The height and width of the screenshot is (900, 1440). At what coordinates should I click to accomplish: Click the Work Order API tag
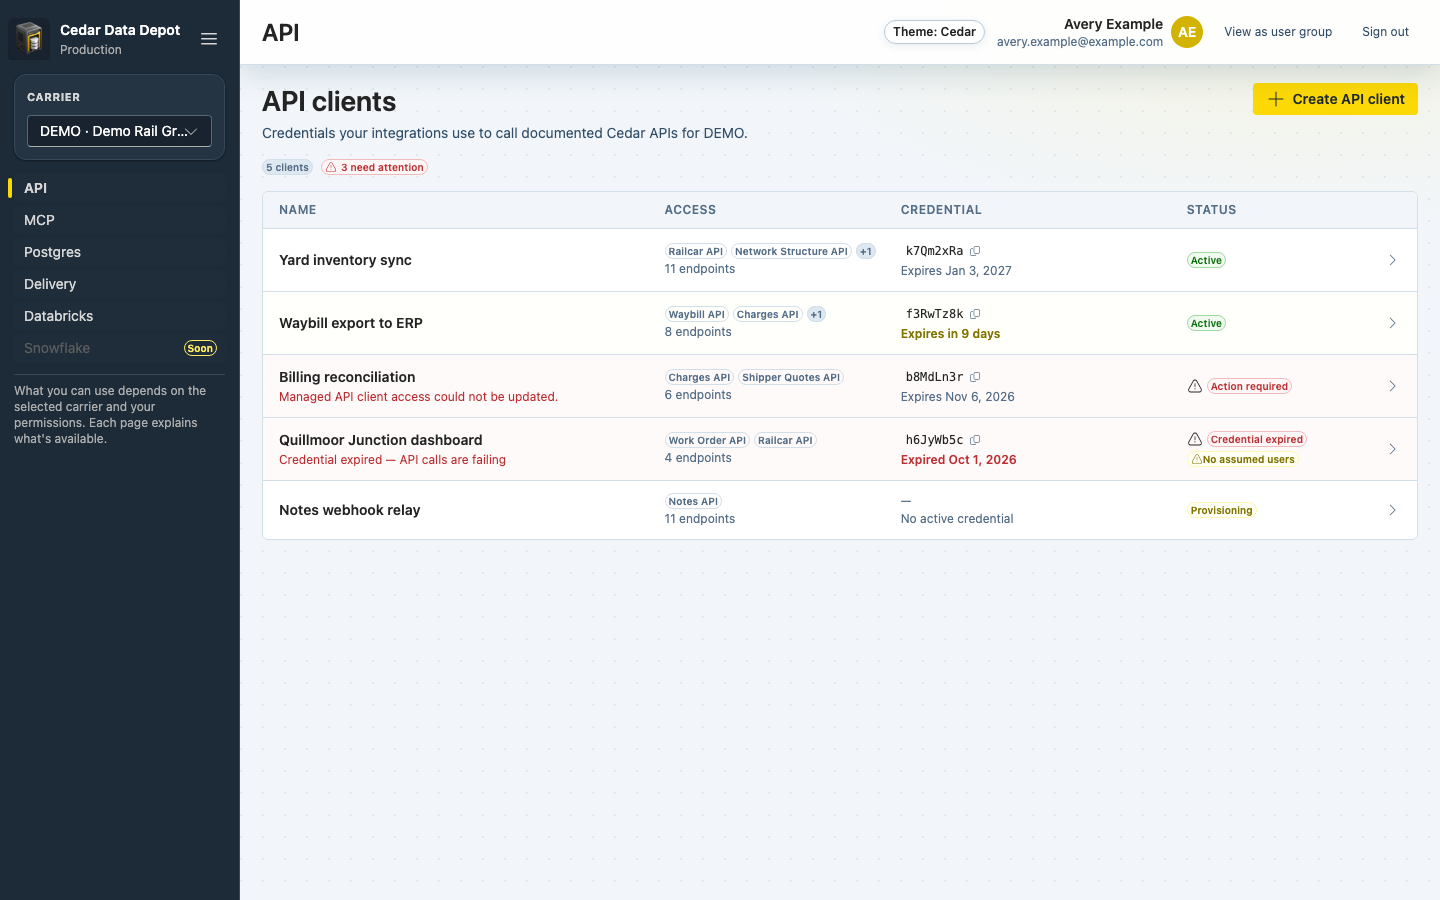click(x=707, y=440)
